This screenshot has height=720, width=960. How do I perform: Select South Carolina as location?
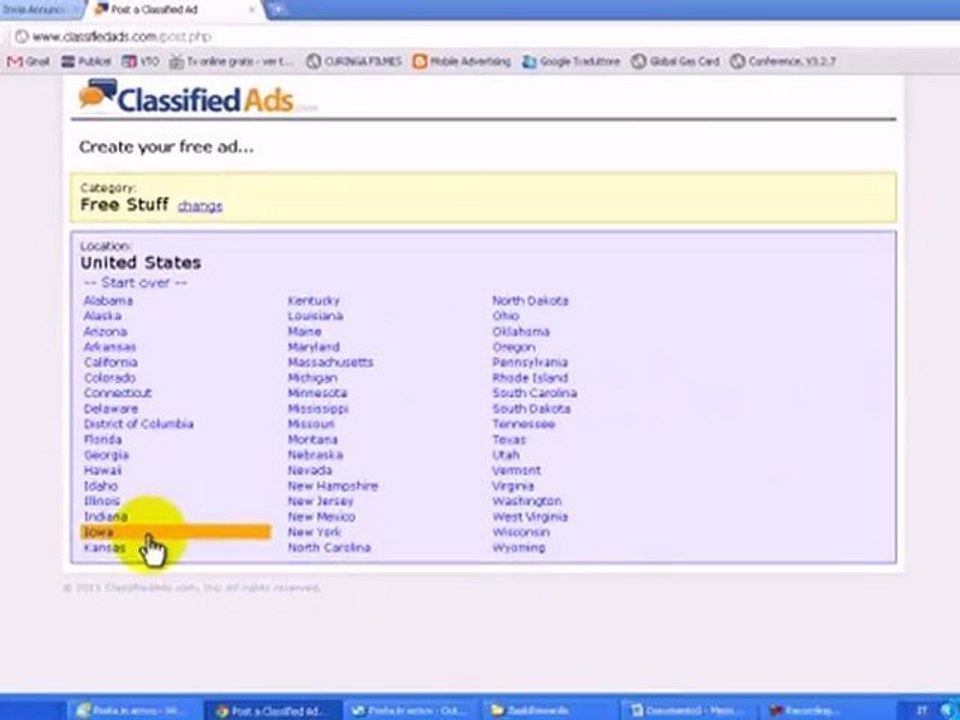(x=534, y=393)
